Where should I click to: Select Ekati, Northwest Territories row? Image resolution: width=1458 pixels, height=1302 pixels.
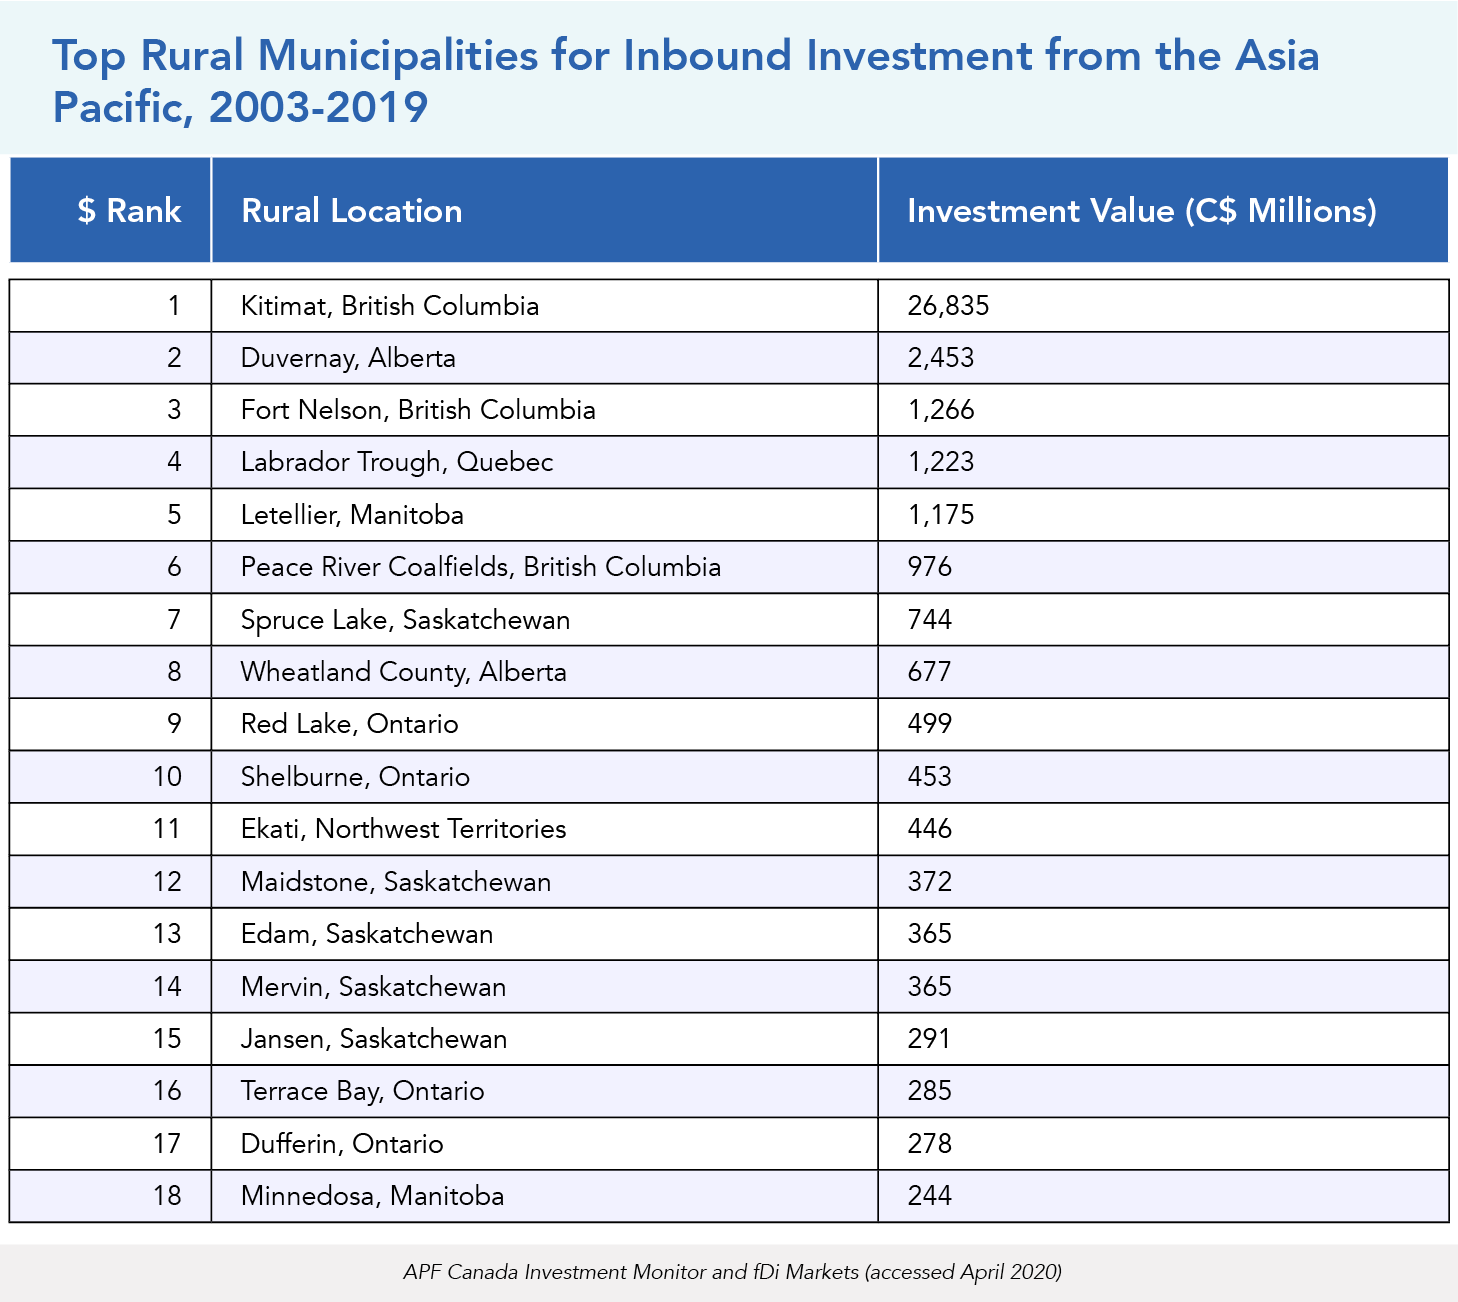pyautogui.click(x=403, y=829)
